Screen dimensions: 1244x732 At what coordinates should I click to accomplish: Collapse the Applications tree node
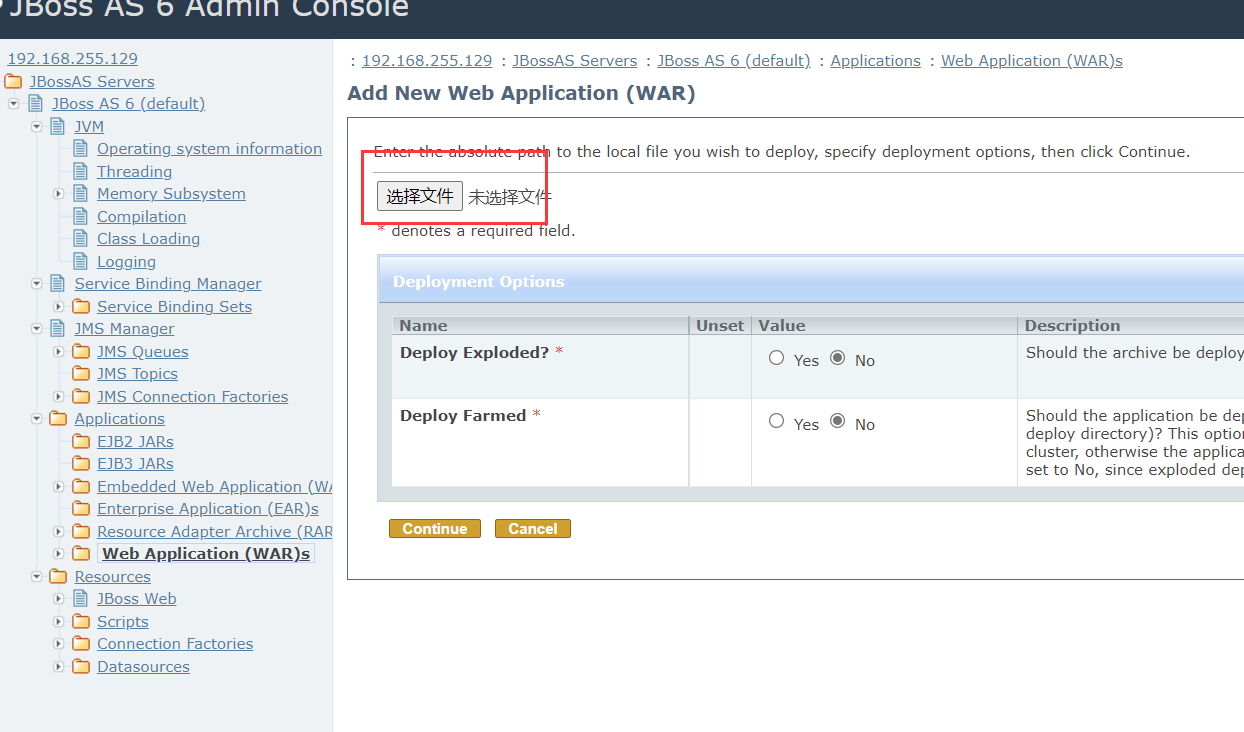pos(36,419)
